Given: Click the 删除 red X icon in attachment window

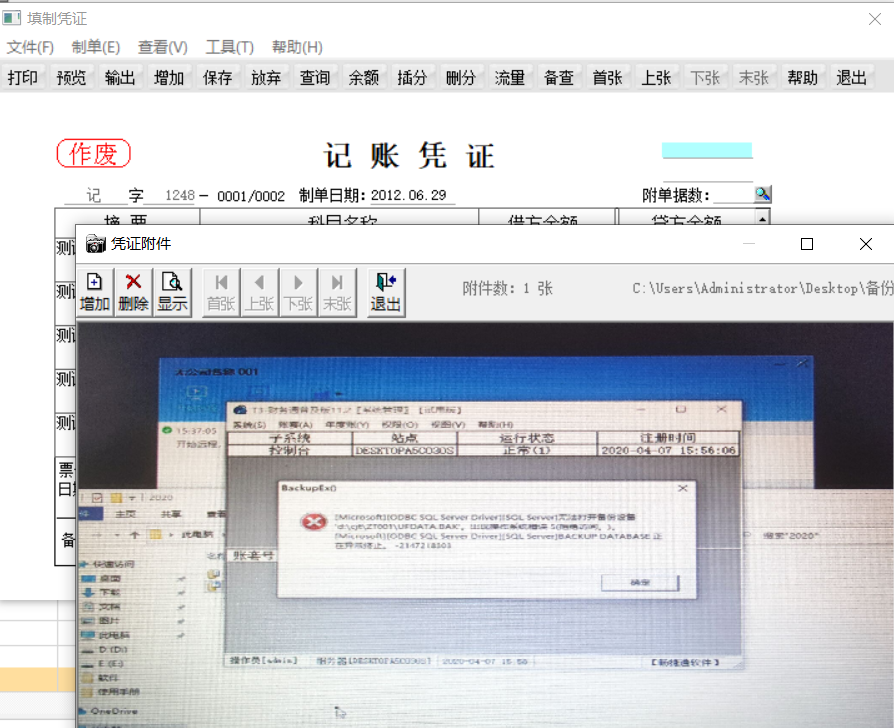Looking at the screenshot, I should [x=133, y=292].
